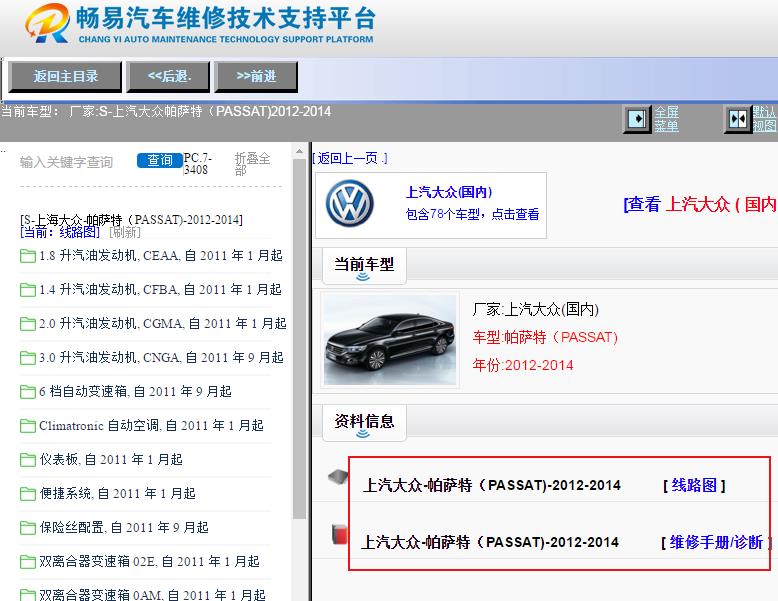Open the 默认视图 text link

765,119
